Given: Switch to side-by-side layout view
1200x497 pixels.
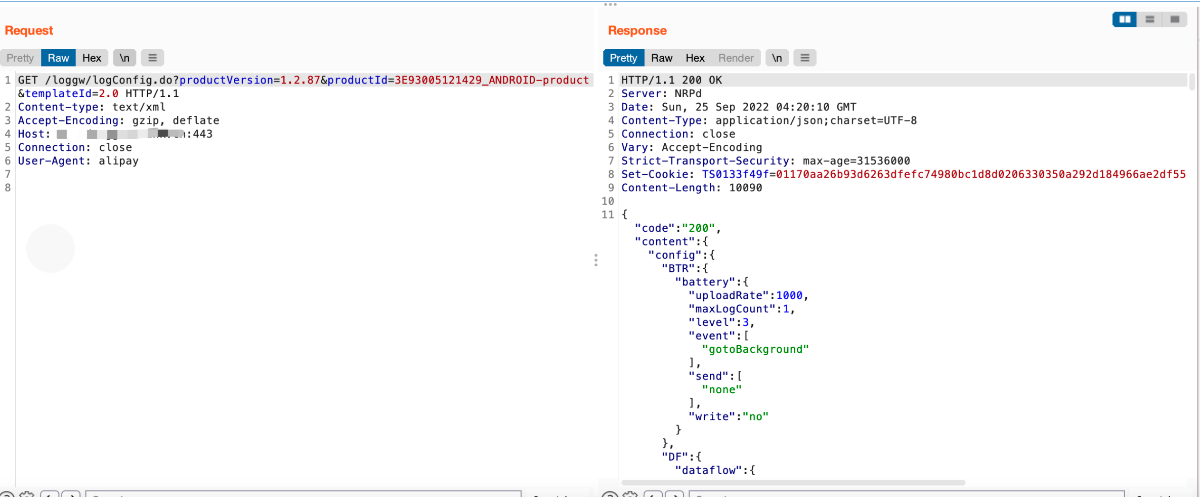Looking at the screenshot, I should 1125,19.
